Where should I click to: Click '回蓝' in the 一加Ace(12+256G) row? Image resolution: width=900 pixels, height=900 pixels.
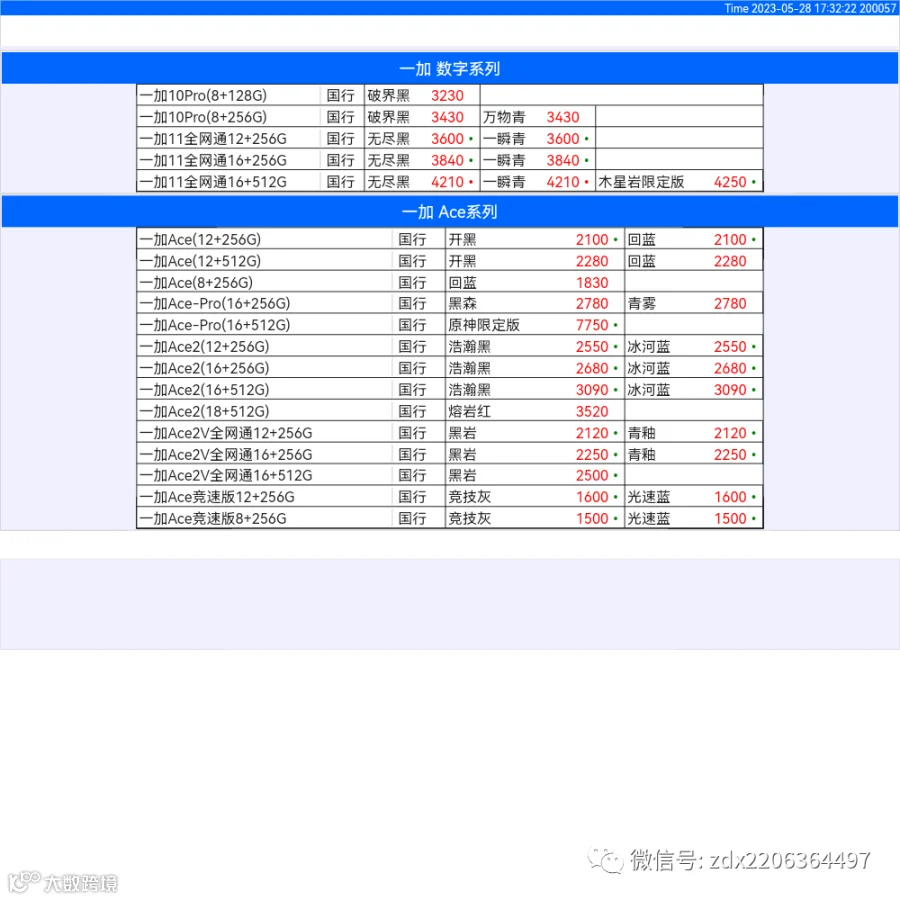coord(642,239)
